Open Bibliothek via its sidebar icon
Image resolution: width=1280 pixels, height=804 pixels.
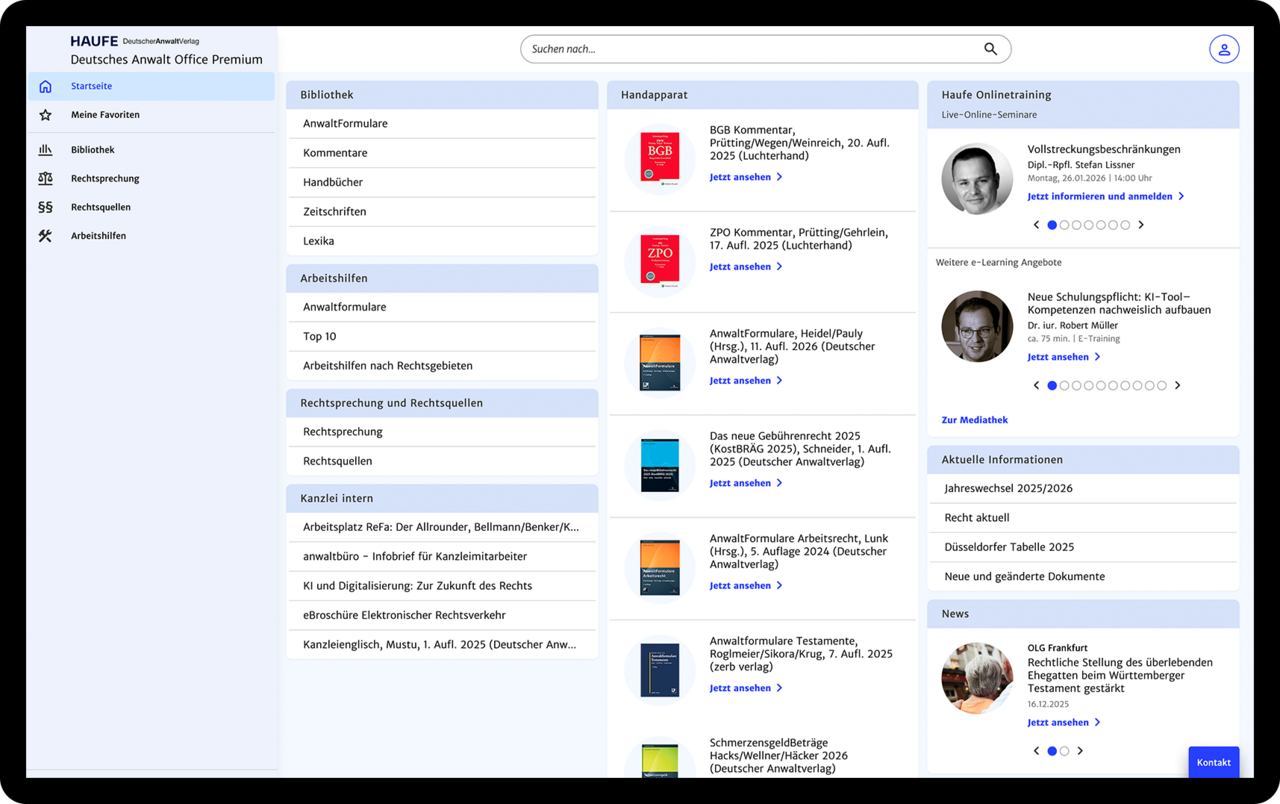pyautogui.click(x=45, y=150)
